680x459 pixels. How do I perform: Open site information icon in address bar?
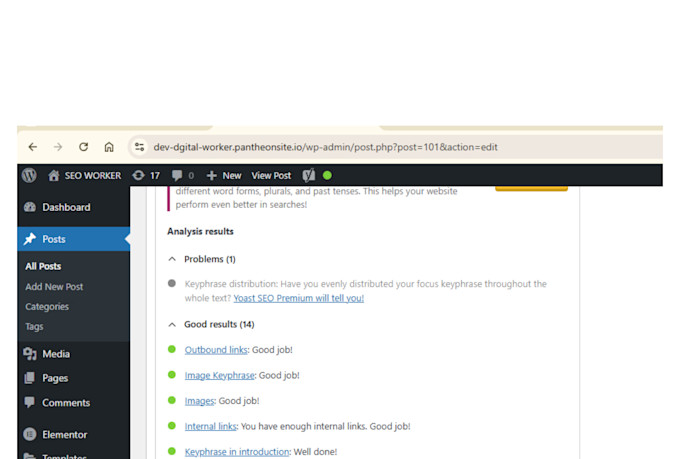point(139,147)
